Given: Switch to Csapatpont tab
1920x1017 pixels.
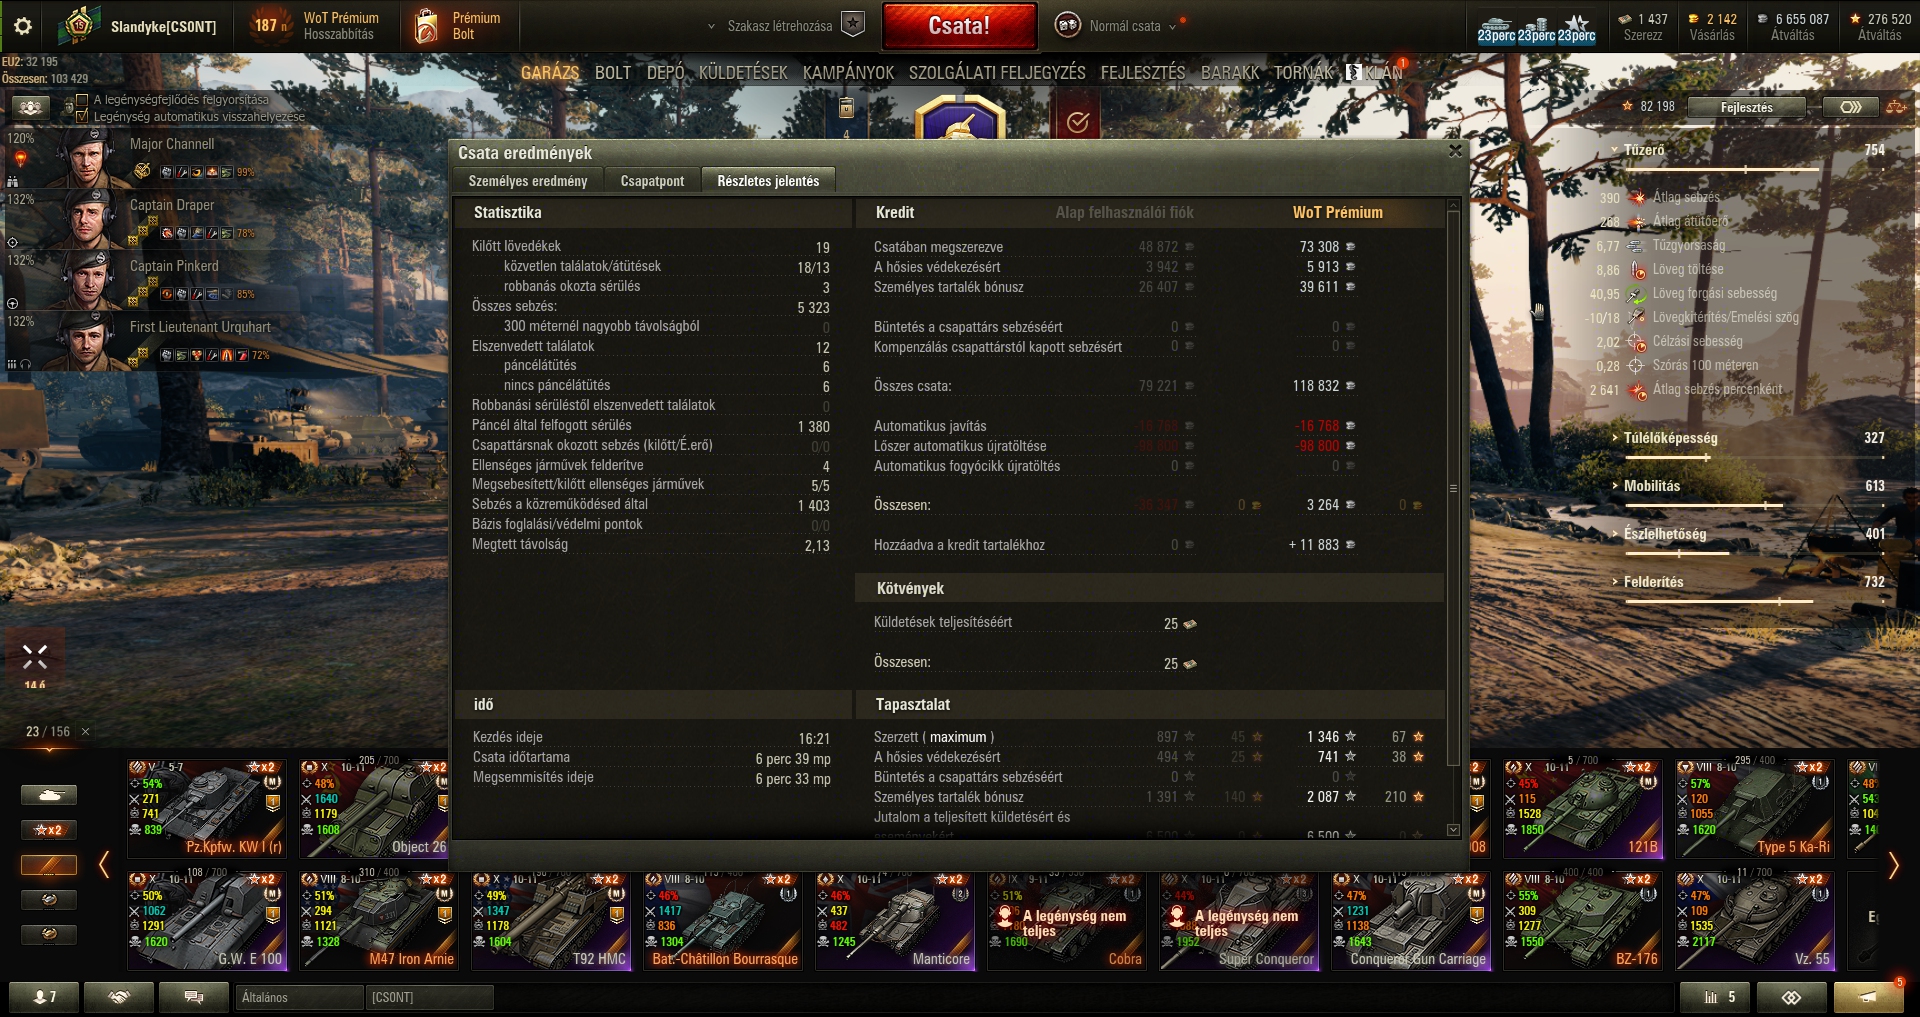Looking at the screenshot, I should point(652,181).
